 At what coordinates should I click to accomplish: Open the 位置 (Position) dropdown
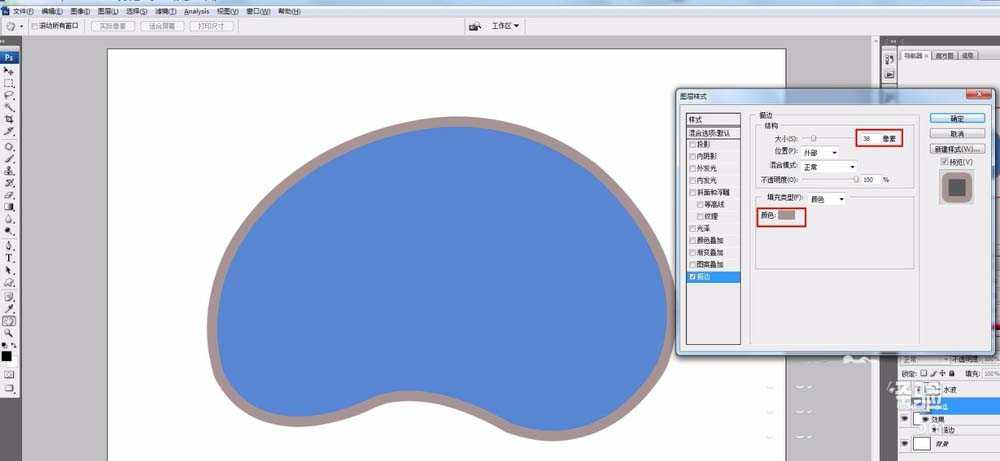coord(820,152)
